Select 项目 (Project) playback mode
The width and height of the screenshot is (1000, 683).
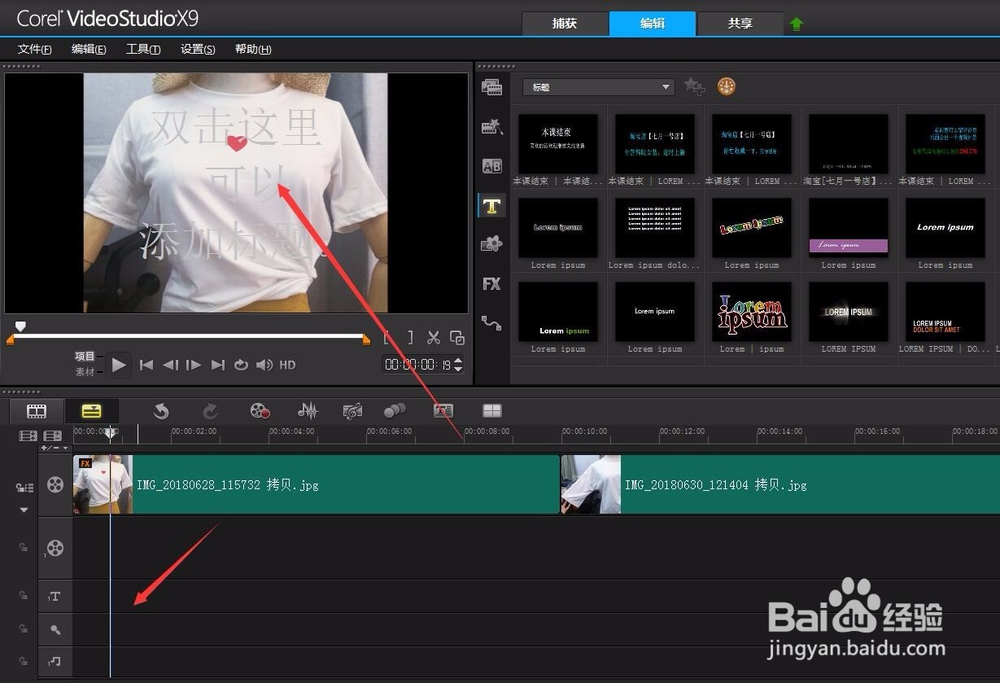(85, 356)
